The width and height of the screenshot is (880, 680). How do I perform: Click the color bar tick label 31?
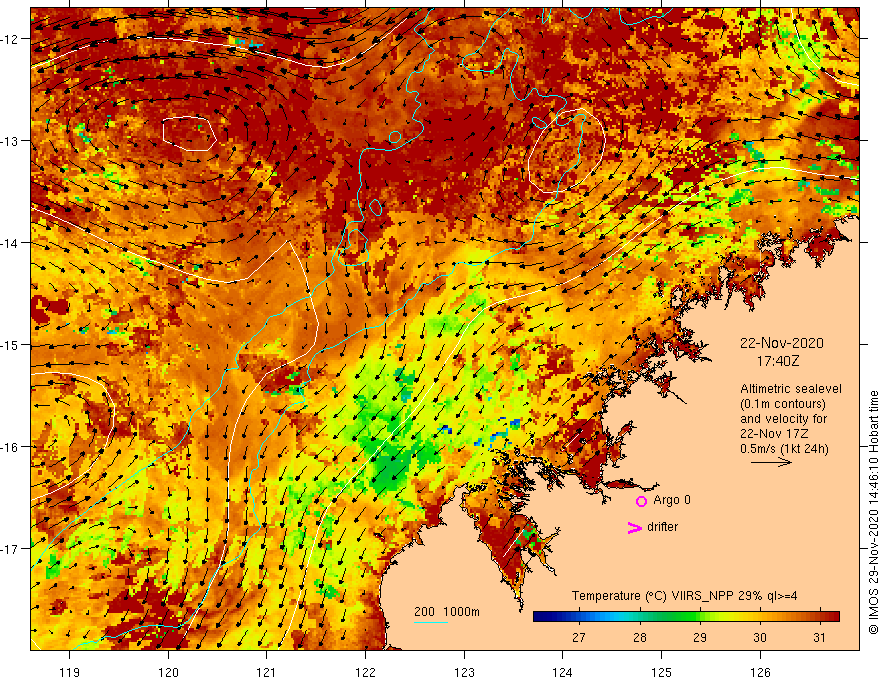[x=819, y=637]
